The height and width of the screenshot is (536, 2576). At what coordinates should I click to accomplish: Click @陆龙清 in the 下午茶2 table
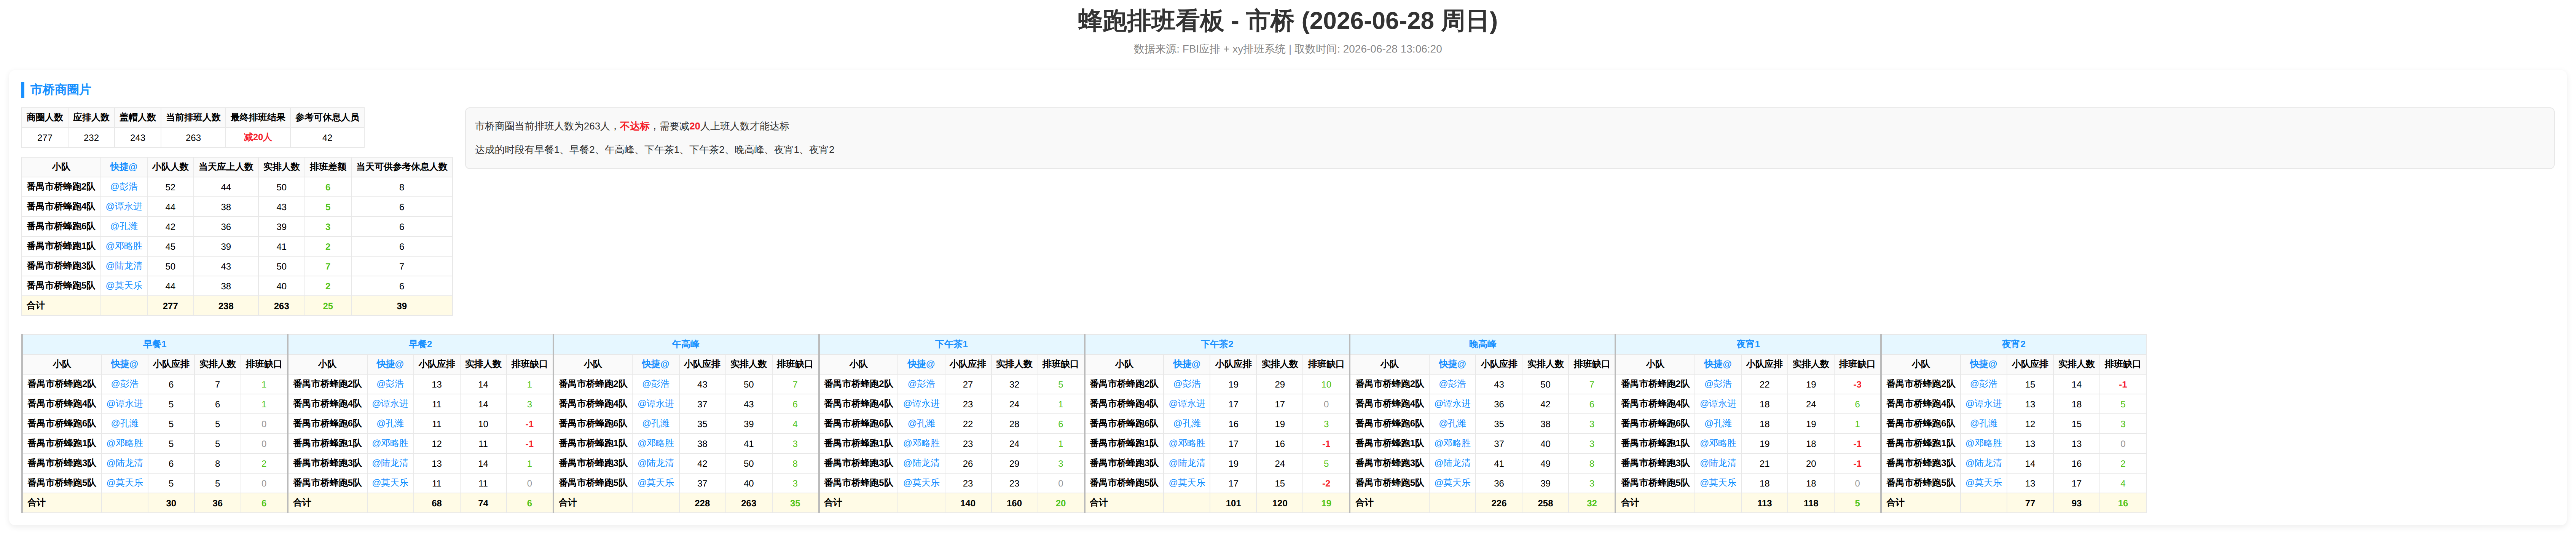1187,463
